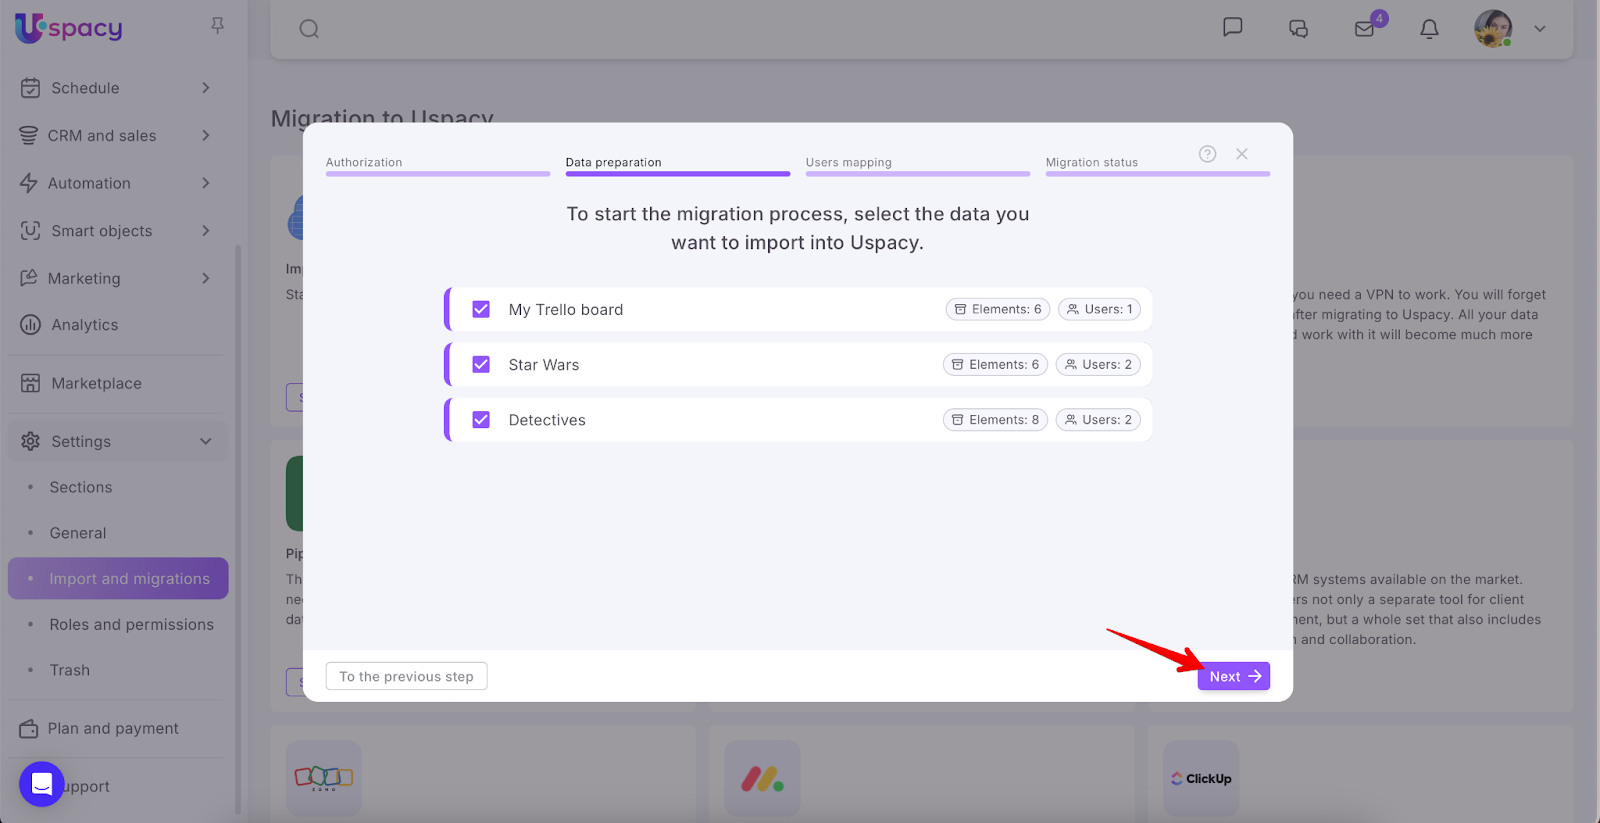Click the help question mark icon

pyautogui.click(x=1207, y=154)
